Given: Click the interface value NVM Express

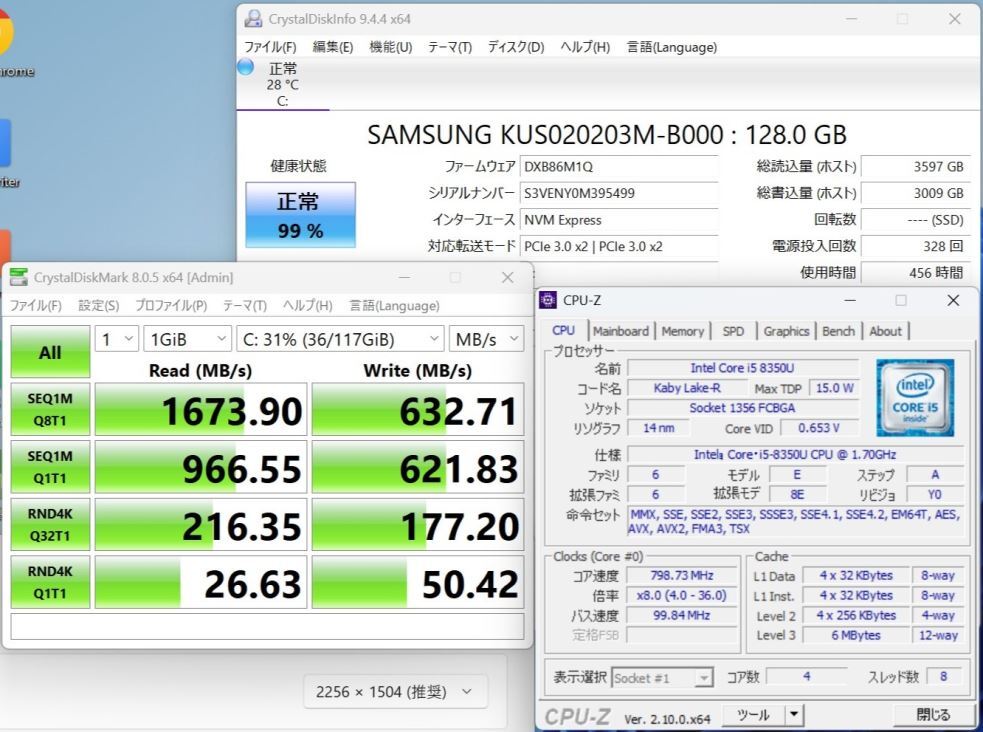Looking at the screenshot, I should point(619,220).
